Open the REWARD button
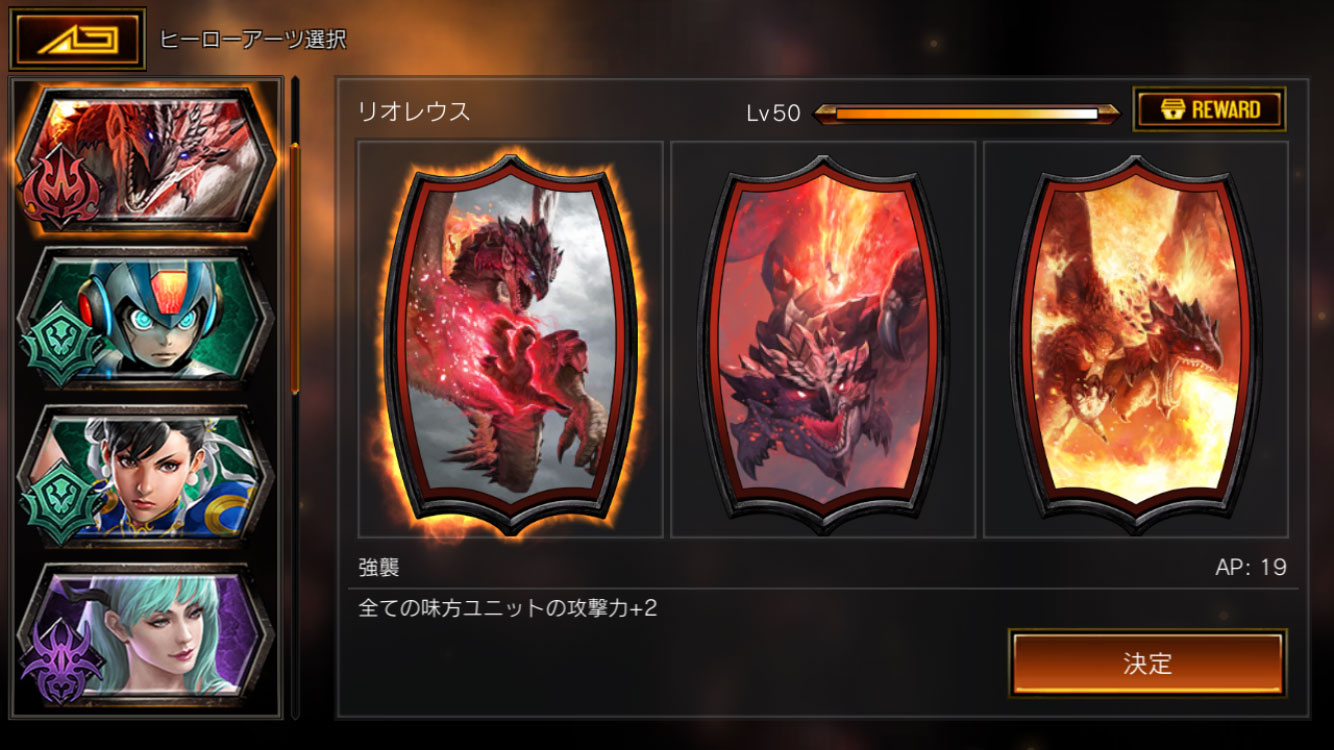This screenshot has height=750, width=1334. (x=1209, y=109)
